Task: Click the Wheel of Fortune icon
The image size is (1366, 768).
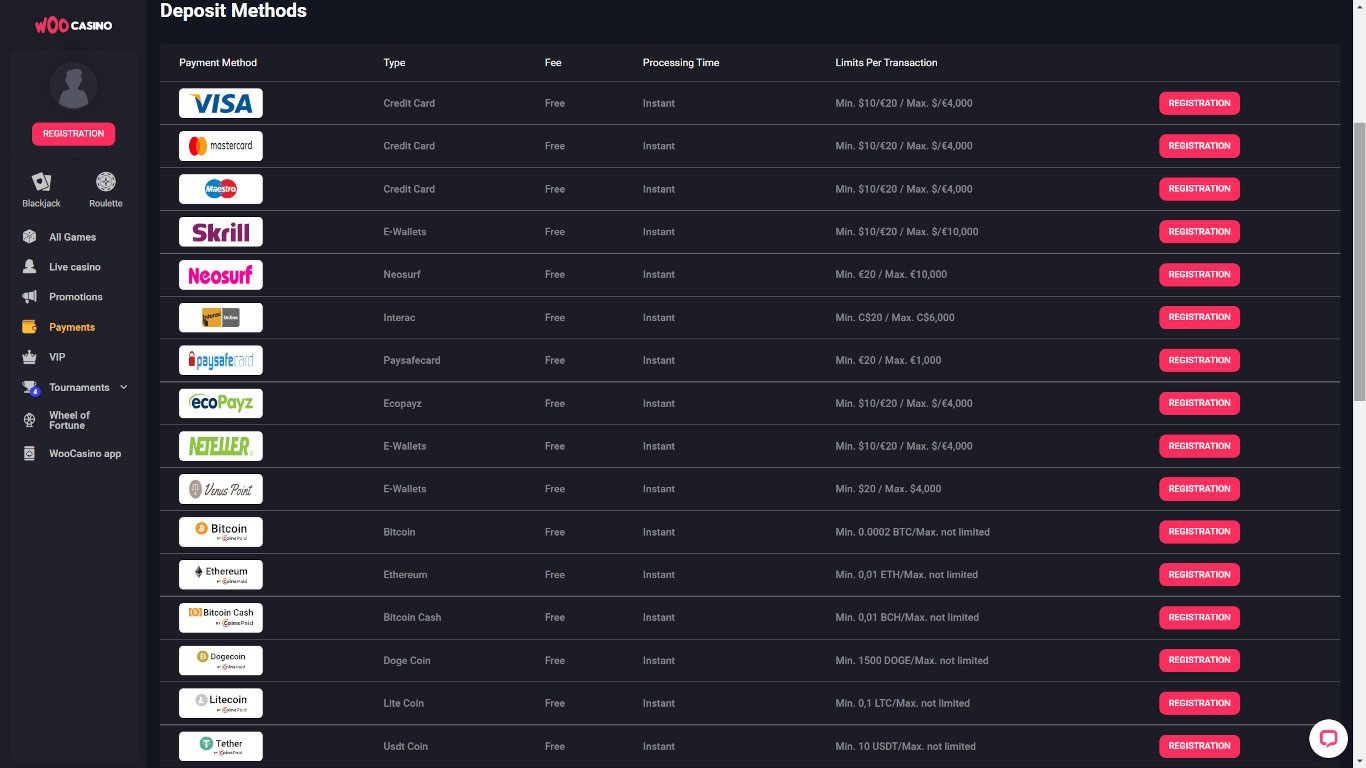Action: [x=30, y=420]
